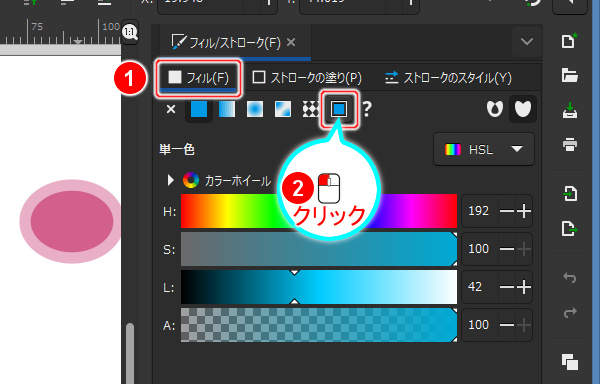Click 1:1 zoom icon beside ruler
The width and height of the screenshot is (600, 384).
[x=130, y=32]
